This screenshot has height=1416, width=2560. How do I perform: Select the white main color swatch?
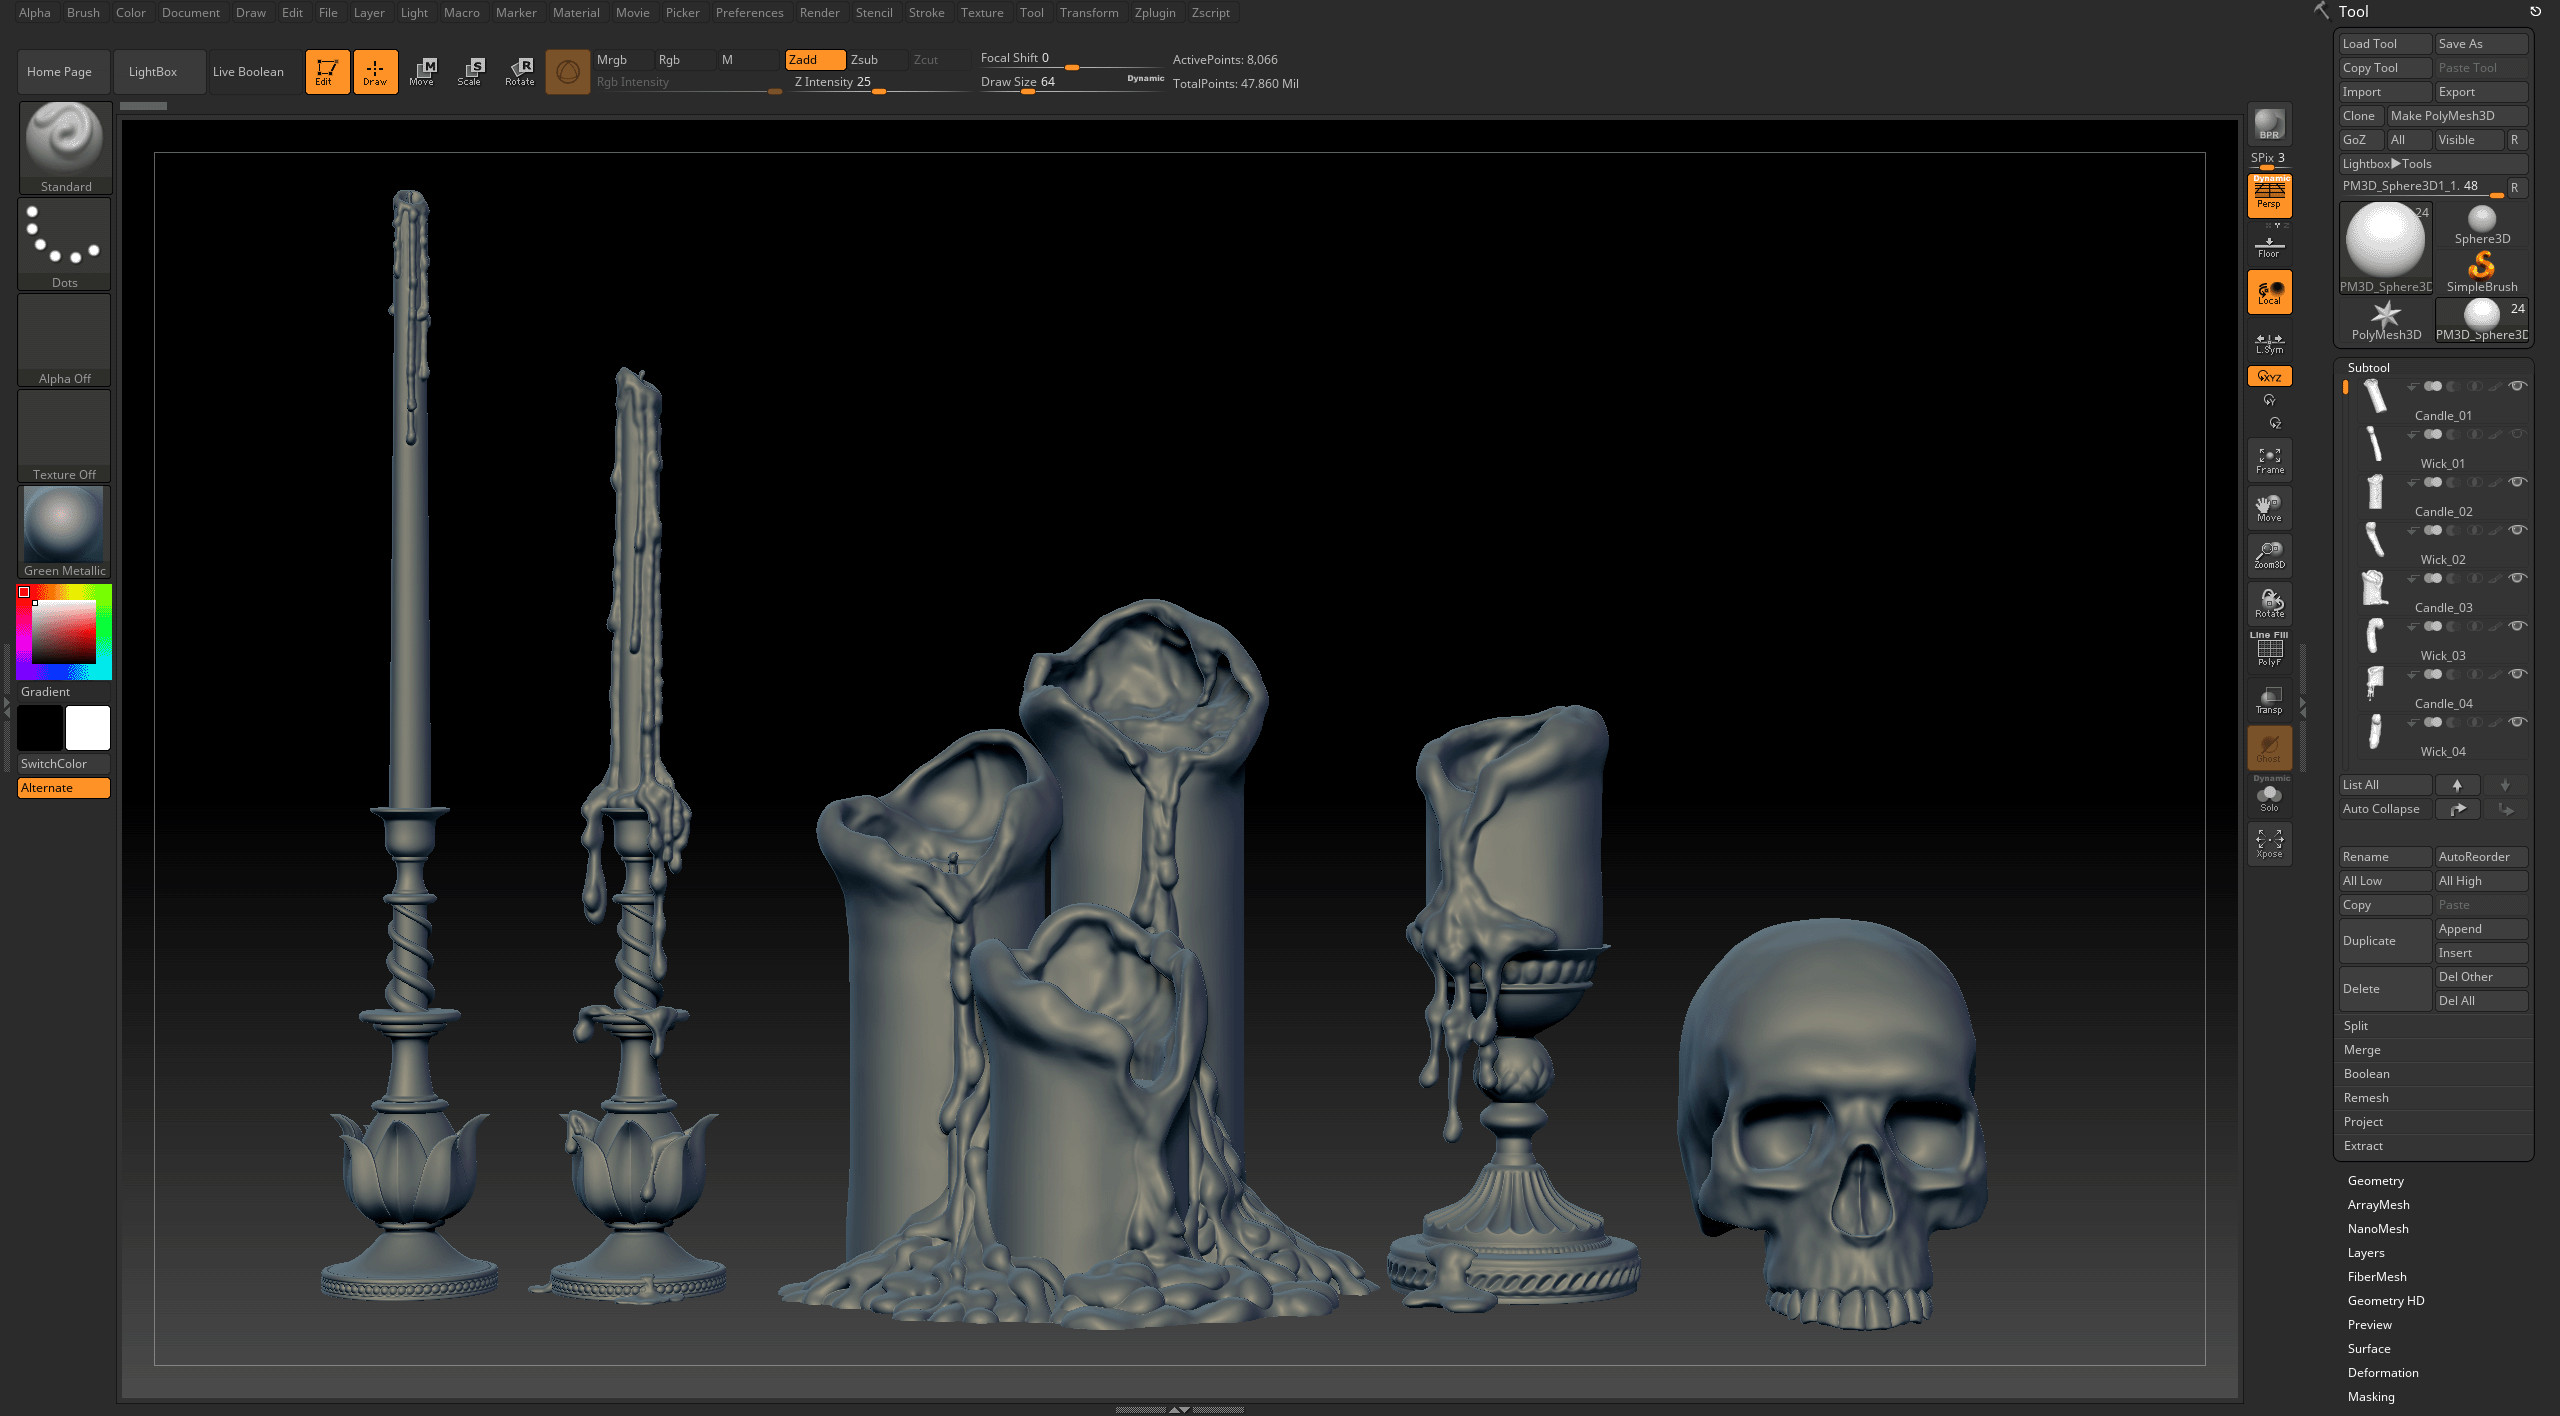[88, 728]
